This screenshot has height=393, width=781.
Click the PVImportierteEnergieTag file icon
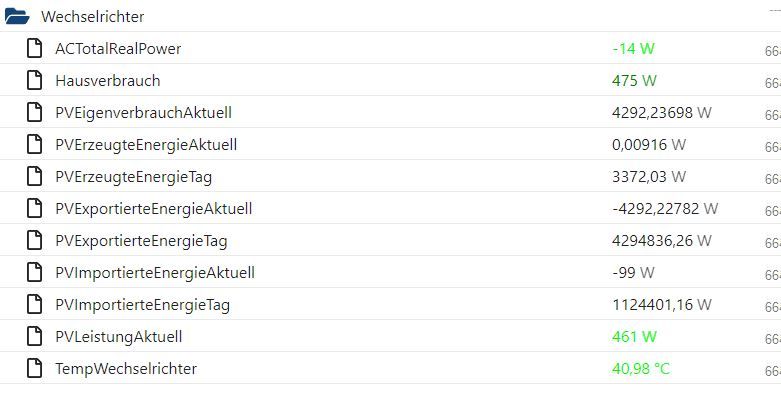click(x=34, y=304)
